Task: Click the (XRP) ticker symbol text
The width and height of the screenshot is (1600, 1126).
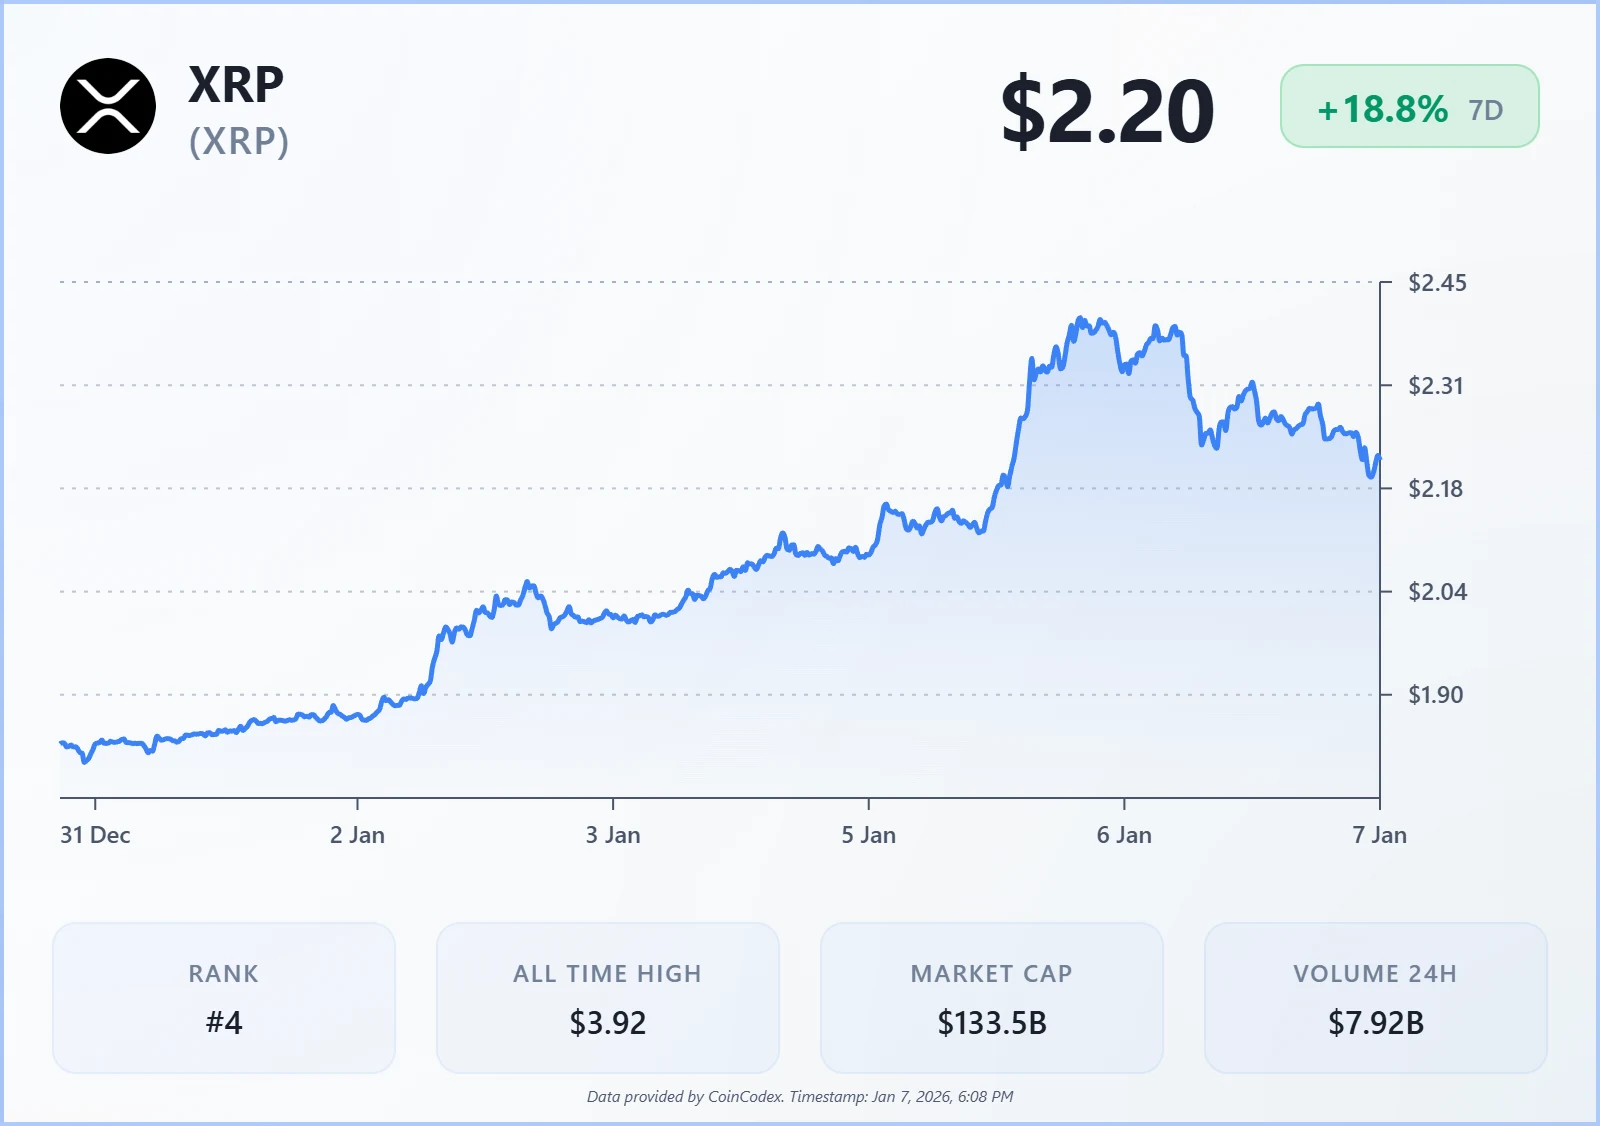Action: tap(239, 141)
